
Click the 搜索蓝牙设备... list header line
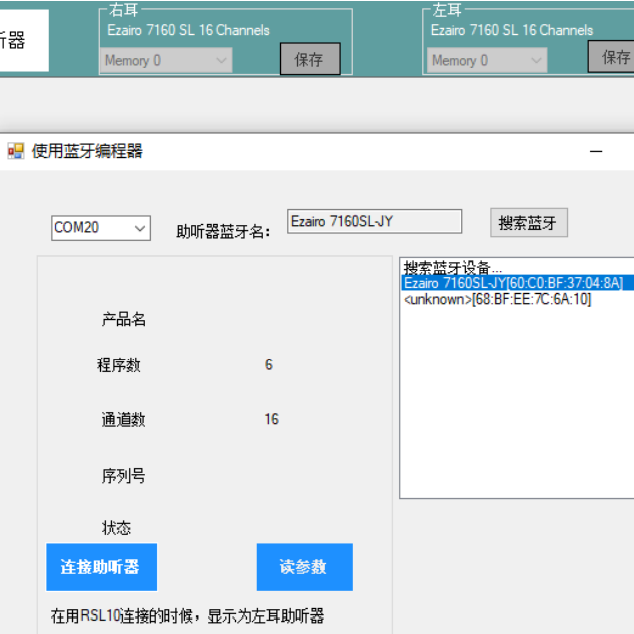tap(447, 268)
